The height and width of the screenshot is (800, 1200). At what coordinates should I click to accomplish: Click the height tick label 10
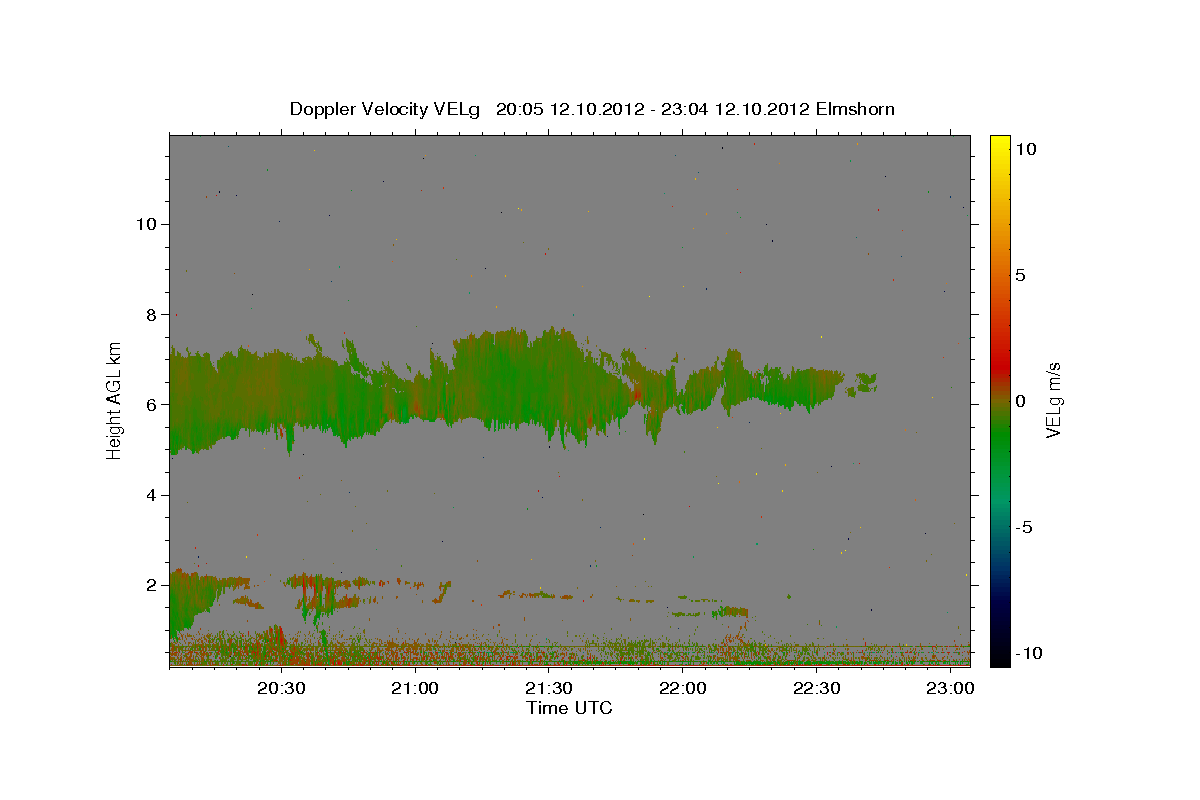pyautogui.click(x=146, y=224)
